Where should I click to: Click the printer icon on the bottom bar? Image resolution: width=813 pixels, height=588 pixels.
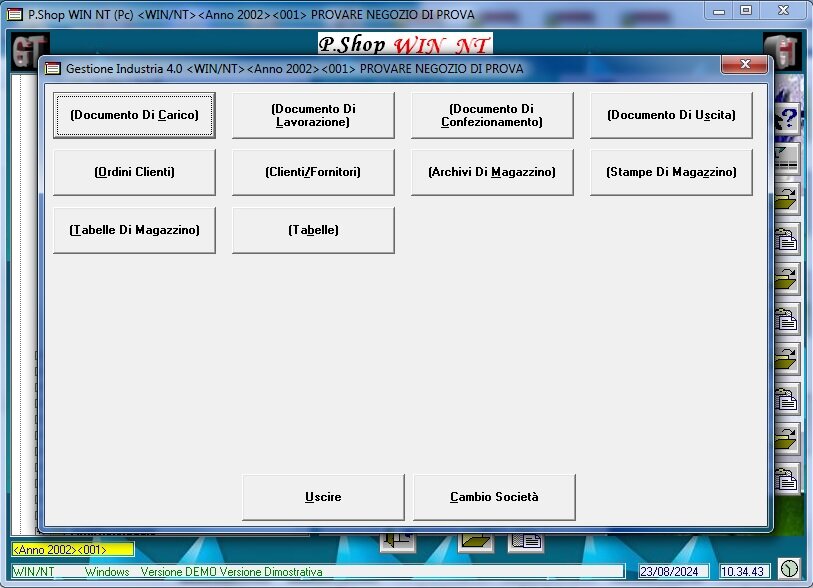(398, 540)
